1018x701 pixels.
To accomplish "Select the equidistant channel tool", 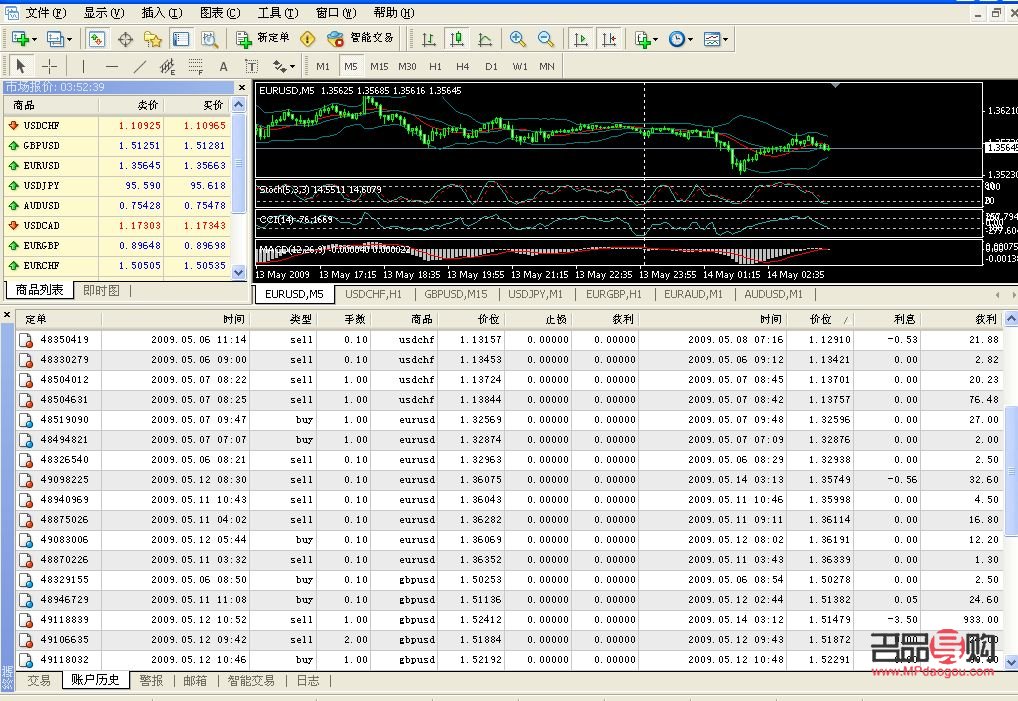I will tap(168, 66).
